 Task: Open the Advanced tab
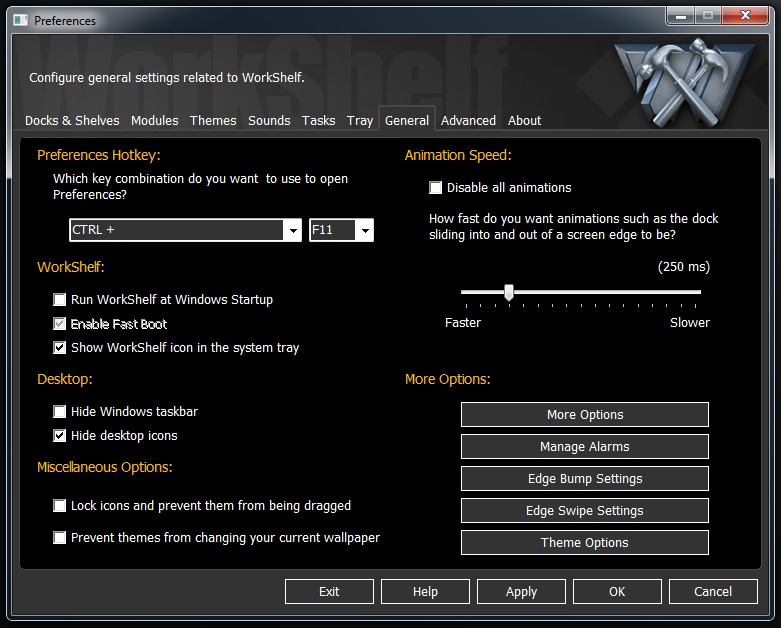click(x=468, y=121)
